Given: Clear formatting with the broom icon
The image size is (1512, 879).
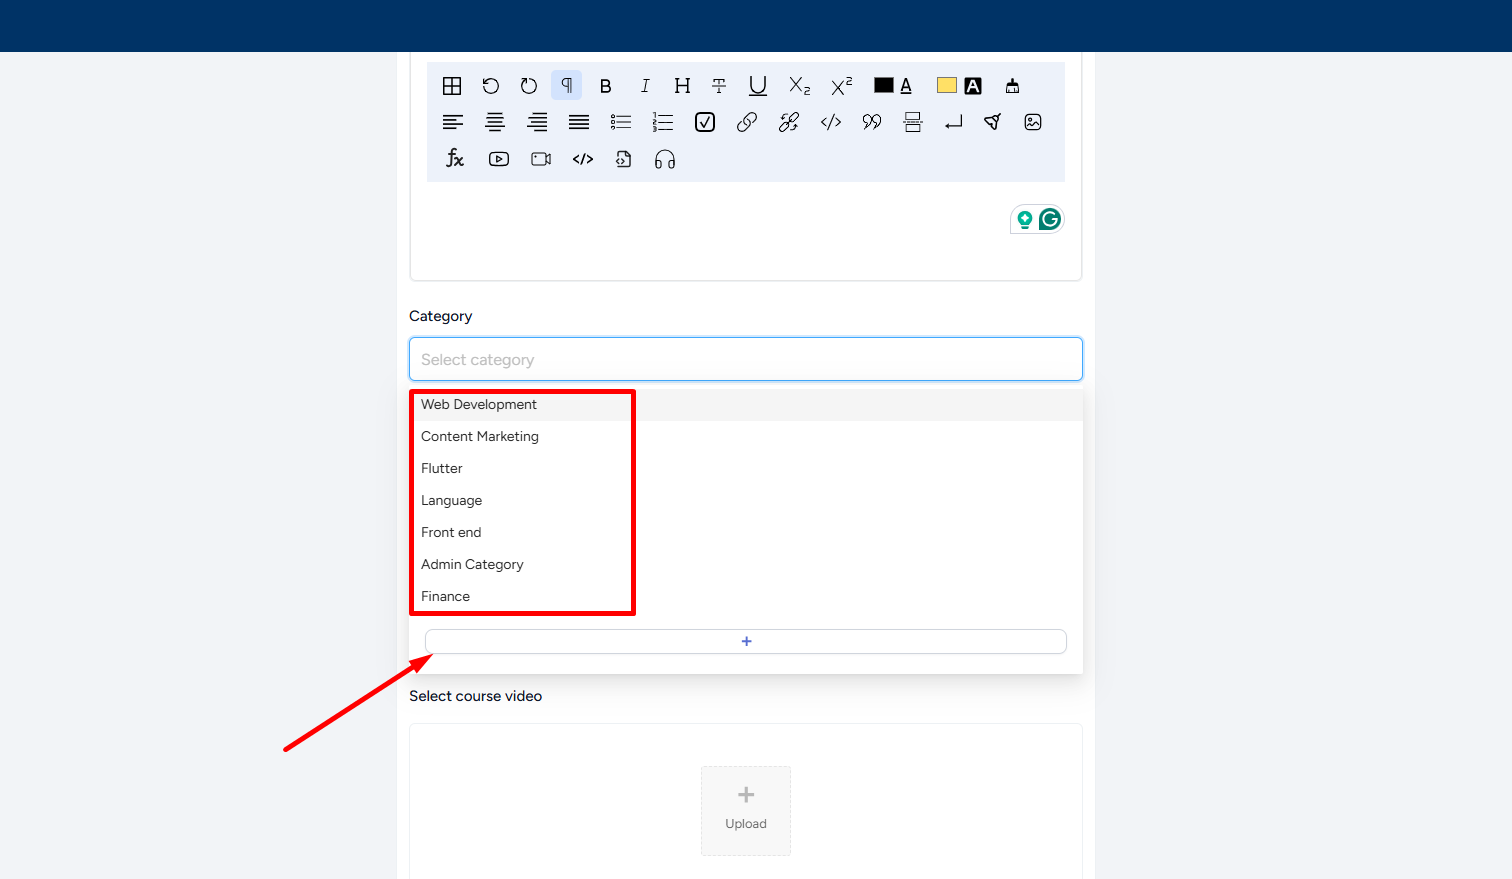Looking at the screenshot, I should click(1012, 86).
